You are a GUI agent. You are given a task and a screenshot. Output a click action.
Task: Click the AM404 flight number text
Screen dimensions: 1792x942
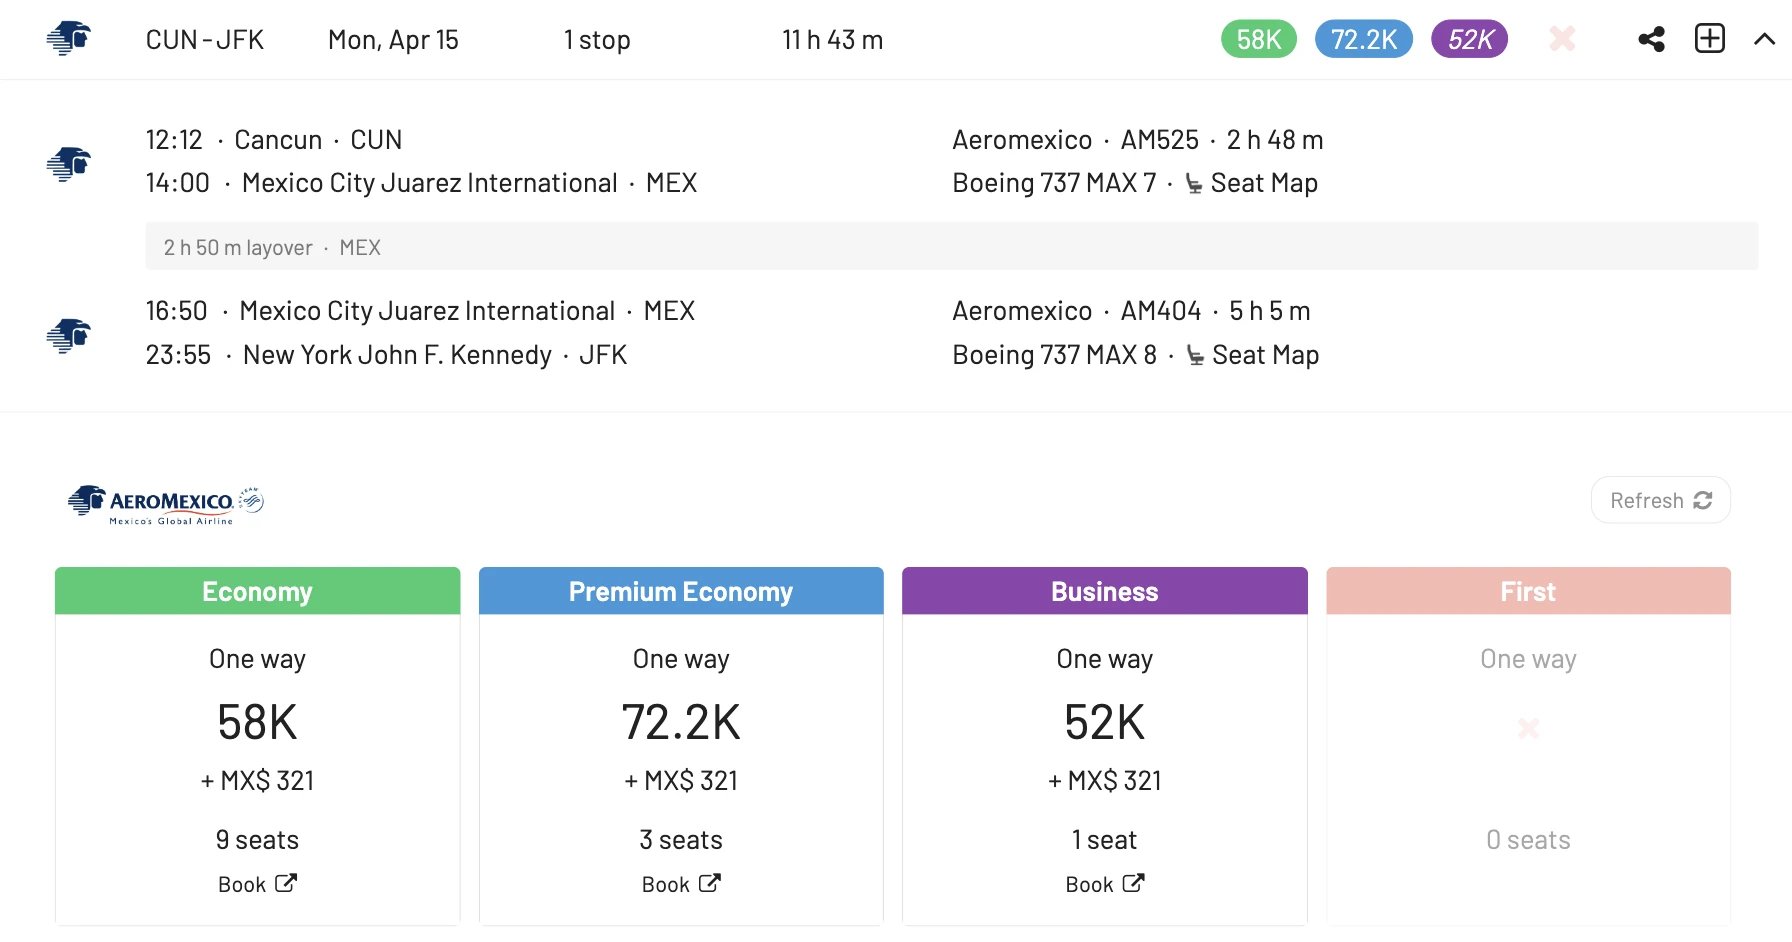tap(1161, 311)
